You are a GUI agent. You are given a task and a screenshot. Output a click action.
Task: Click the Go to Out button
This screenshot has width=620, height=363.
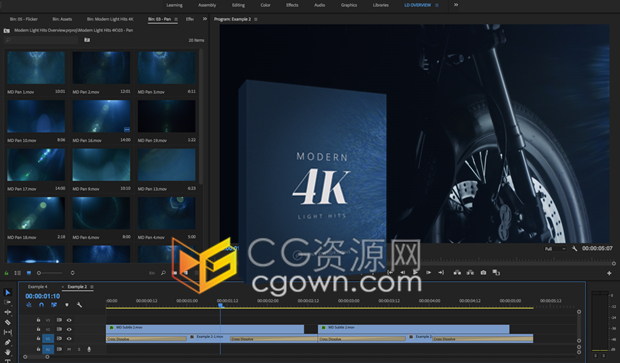tap(441, 272)
